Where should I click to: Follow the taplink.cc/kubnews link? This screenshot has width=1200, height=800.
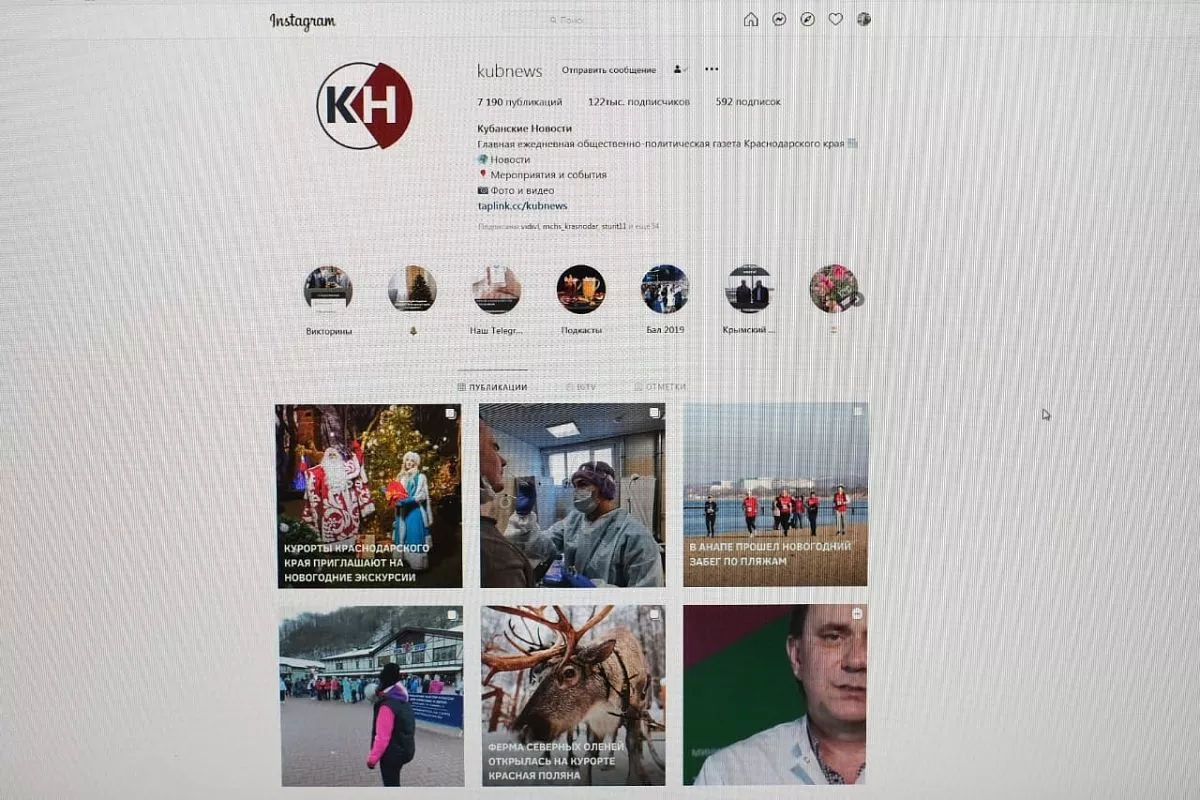coord(522,206)
